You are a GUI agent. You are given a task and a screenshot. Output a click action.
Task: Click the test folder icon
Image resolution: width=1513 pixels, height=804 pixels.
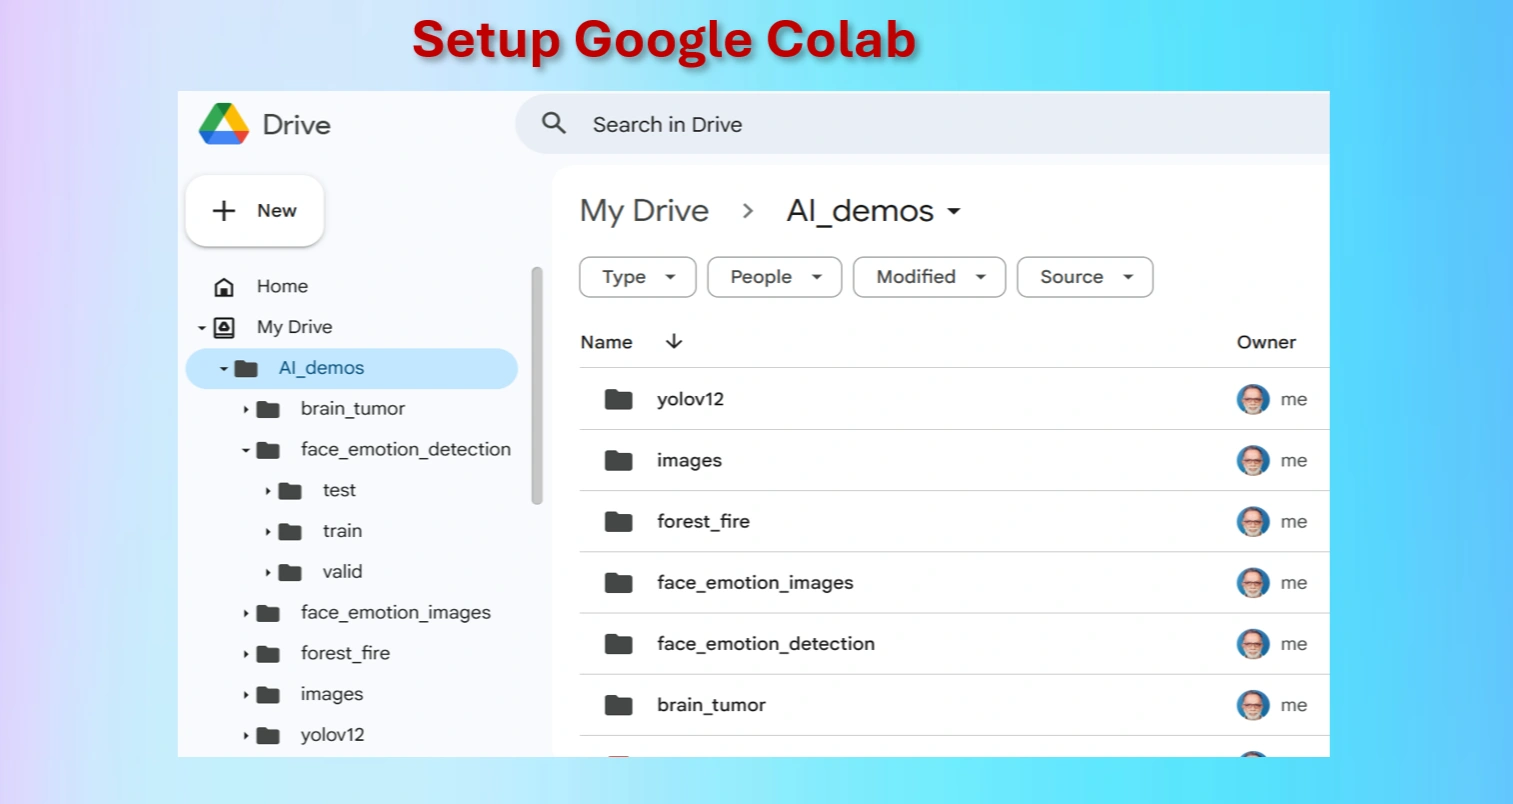pyautogui.click(x=290, y=491)
